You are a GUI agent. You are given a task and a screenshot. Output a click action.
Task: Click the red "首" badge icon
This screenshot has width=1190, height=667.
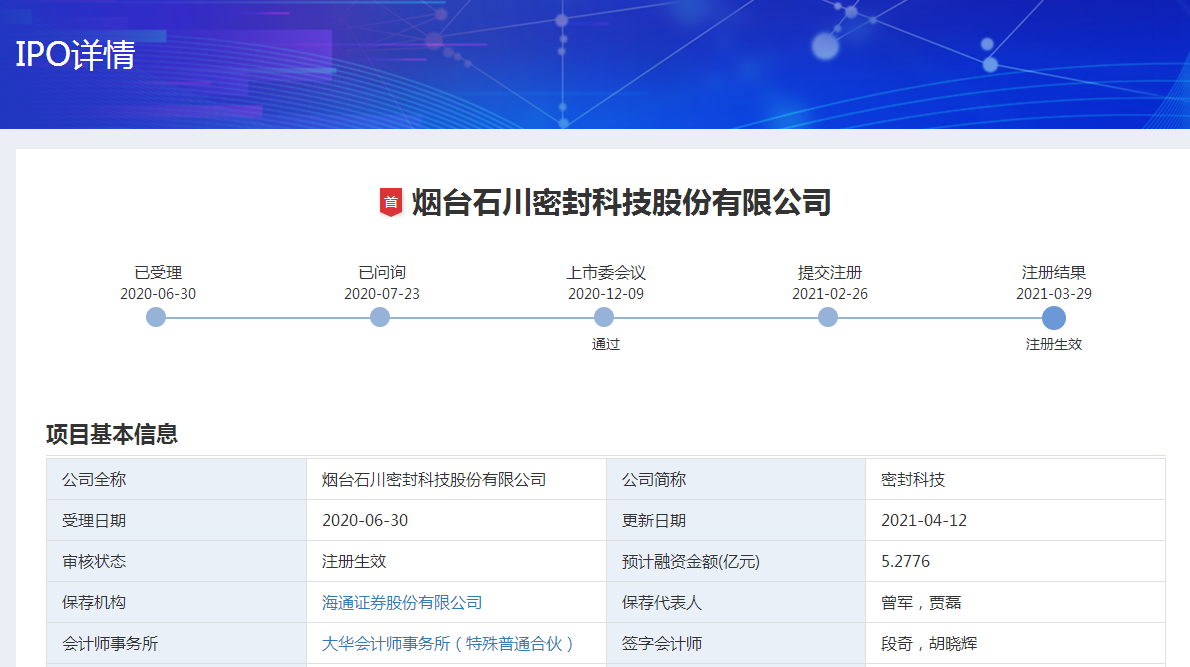391,202
